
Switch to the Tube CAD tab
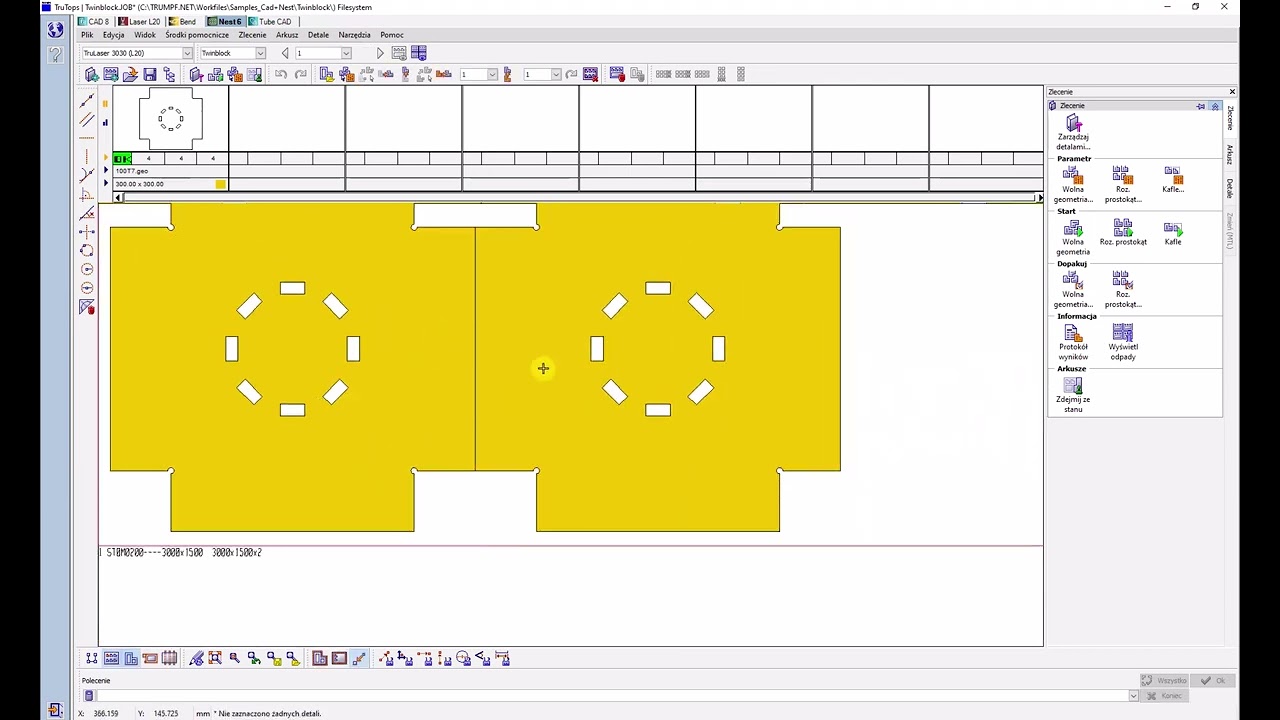270,21
